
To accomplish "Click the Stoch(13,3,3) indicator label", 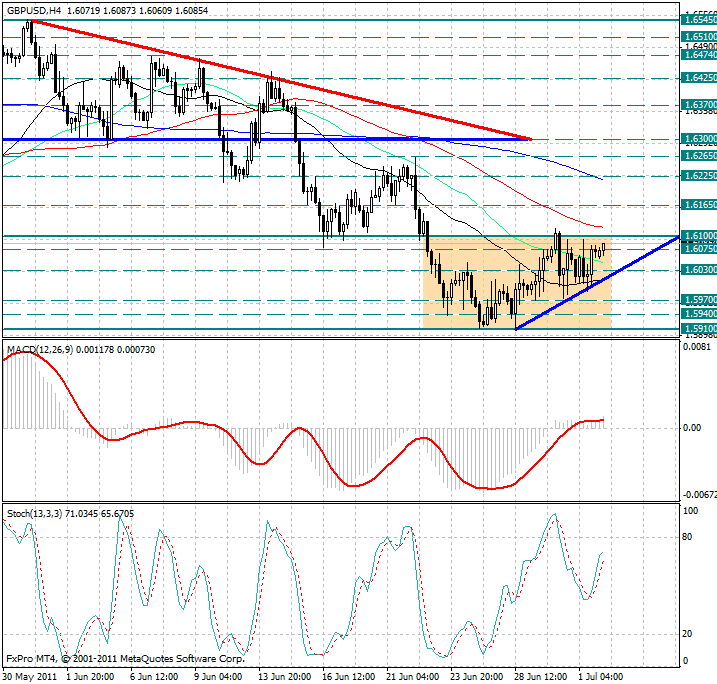I will [33, 513].
